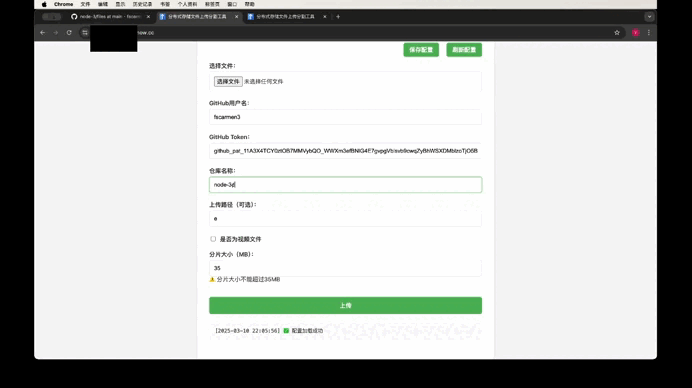Image resolution: width=692 pixels, height=388 pixels.
Task: Switch to the third upload tool tab
Action: click(285, 17)
